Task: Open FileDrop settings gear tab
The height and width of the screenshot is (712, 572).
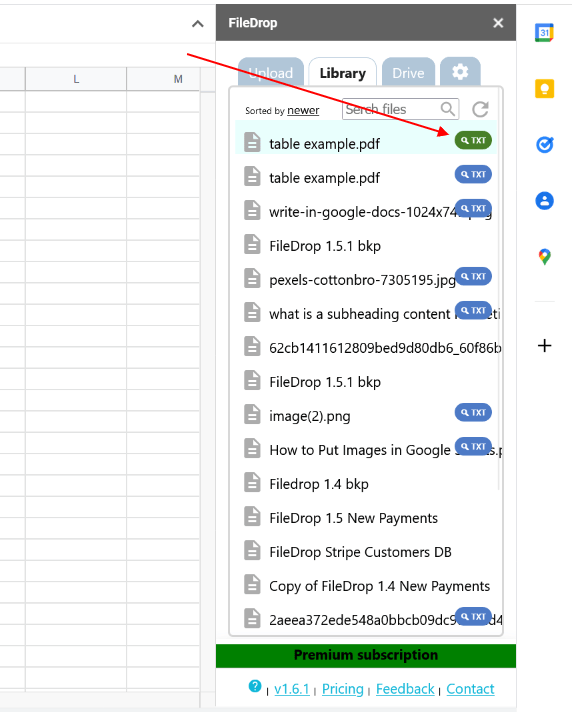Action: [x=460, y=72]
